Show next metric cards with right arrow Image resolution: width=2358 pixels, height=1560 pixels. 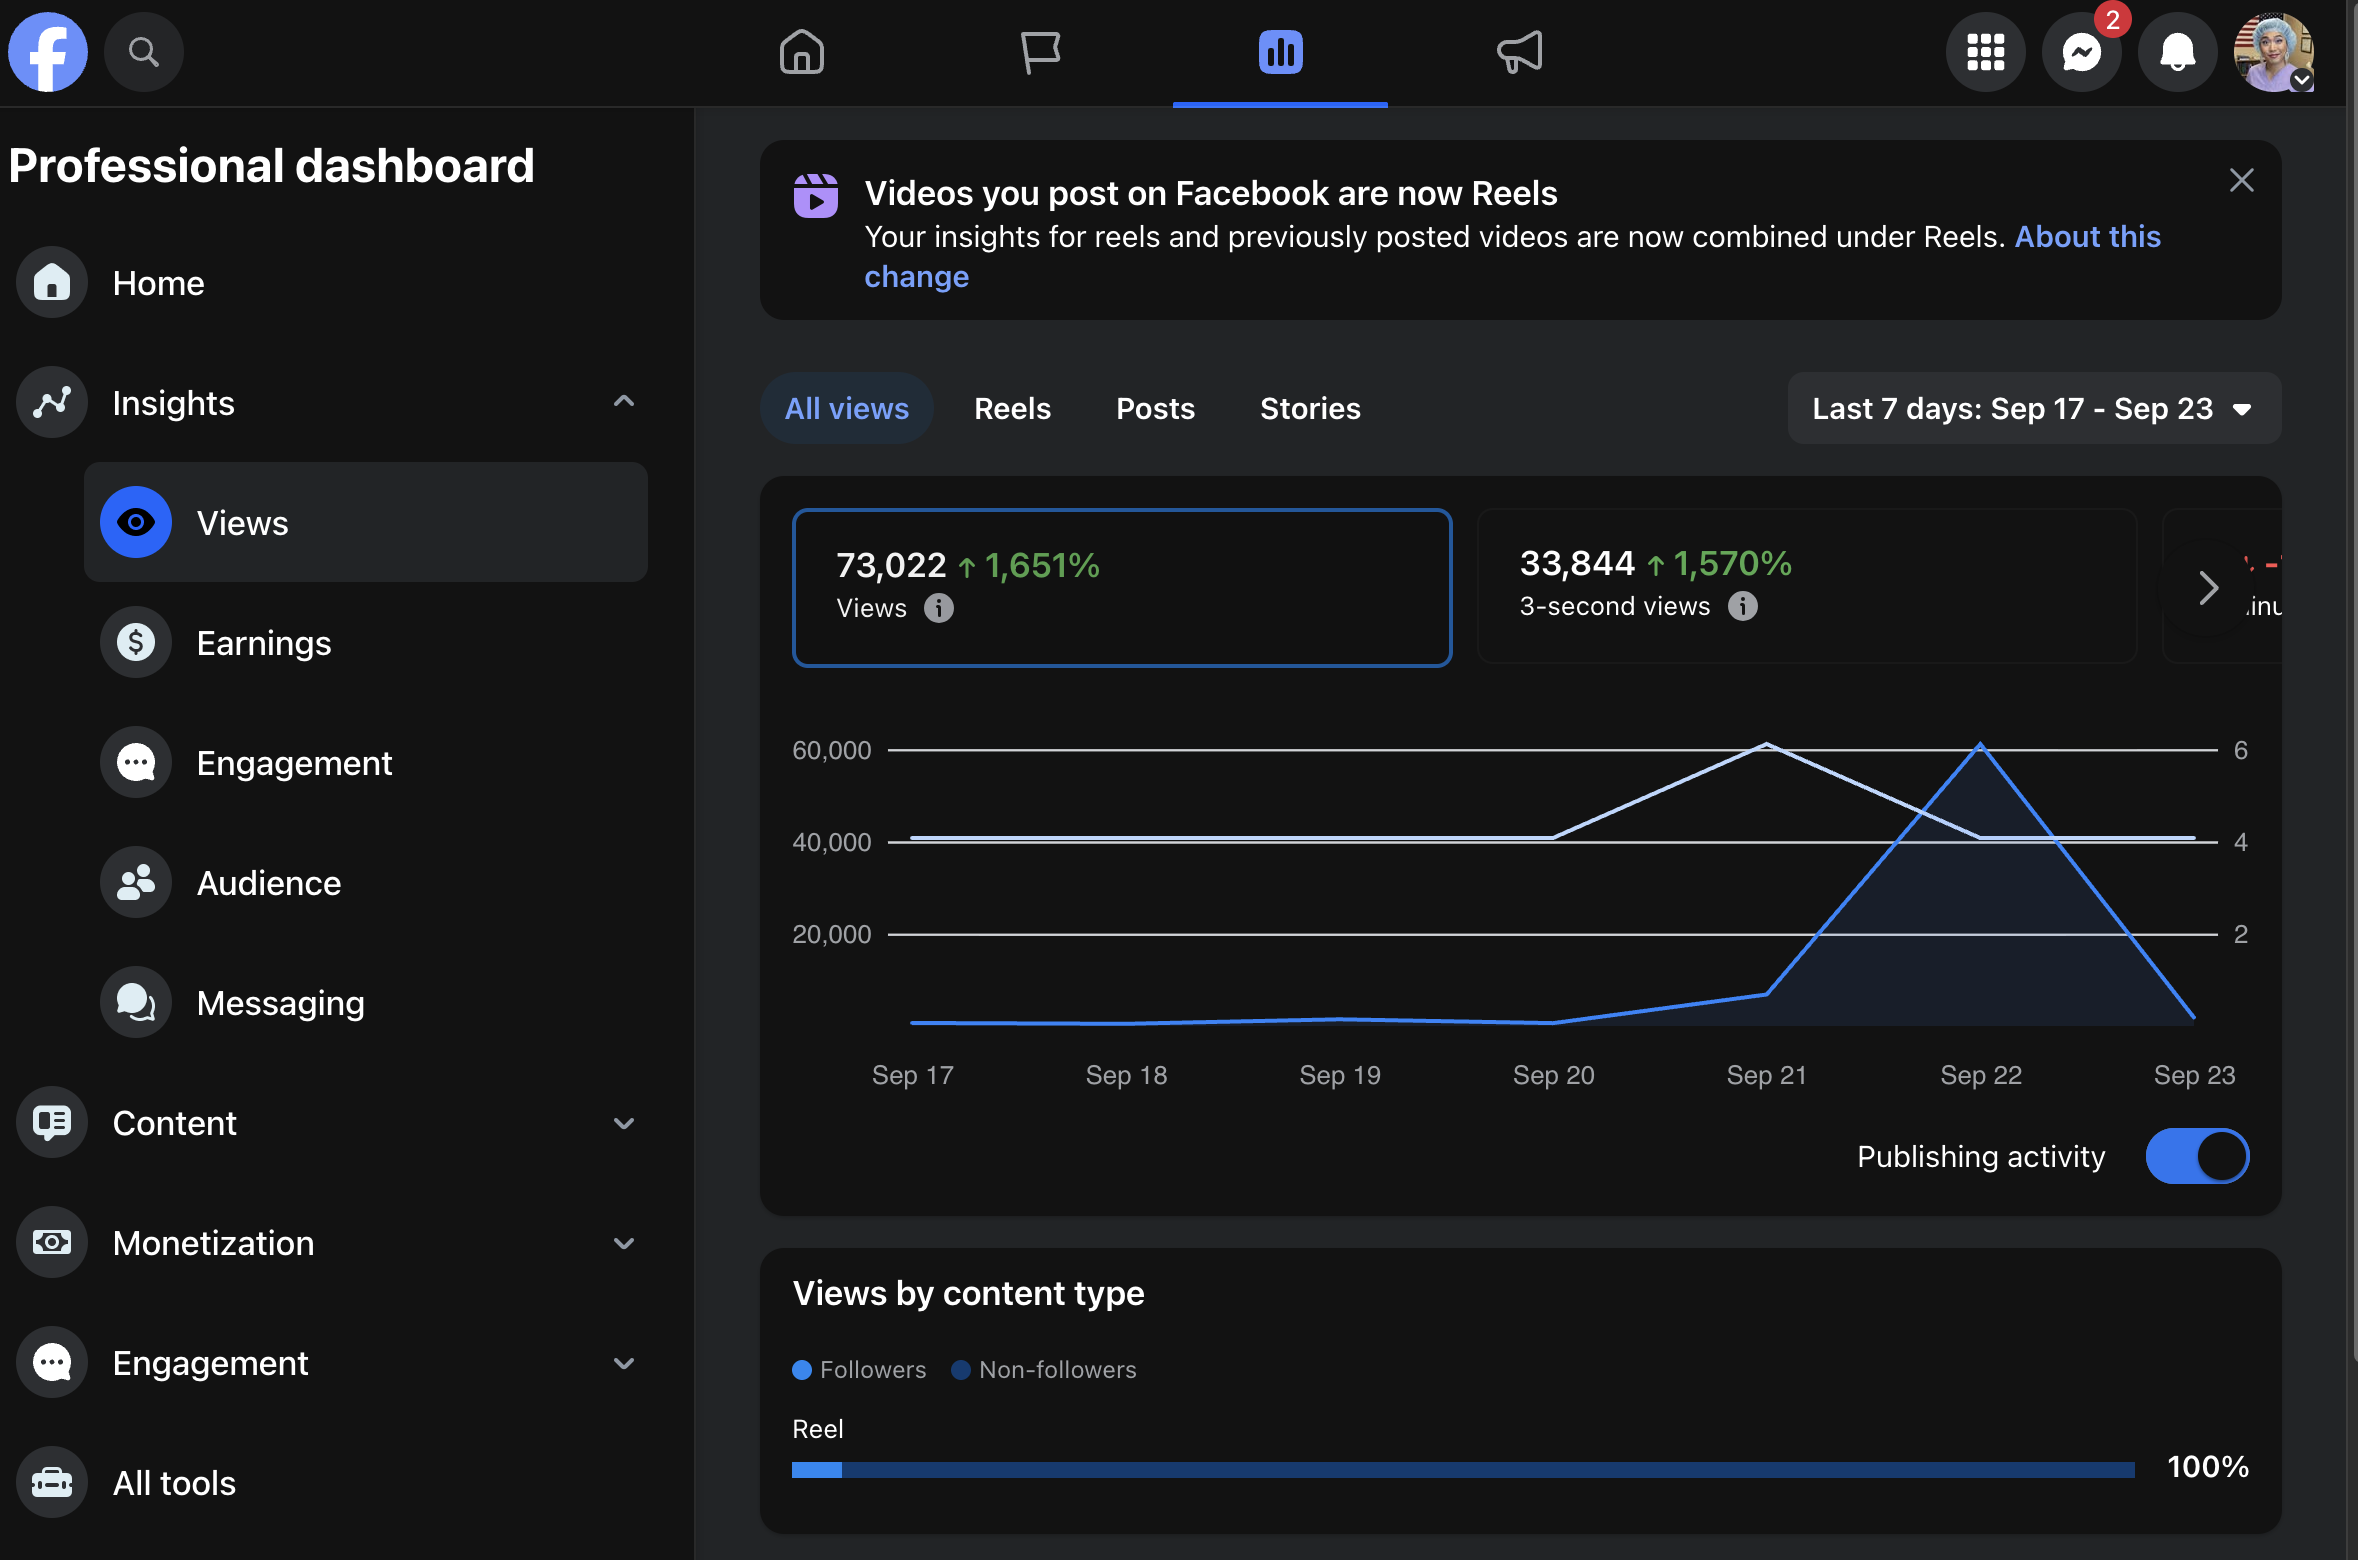tap(2207, 587)
